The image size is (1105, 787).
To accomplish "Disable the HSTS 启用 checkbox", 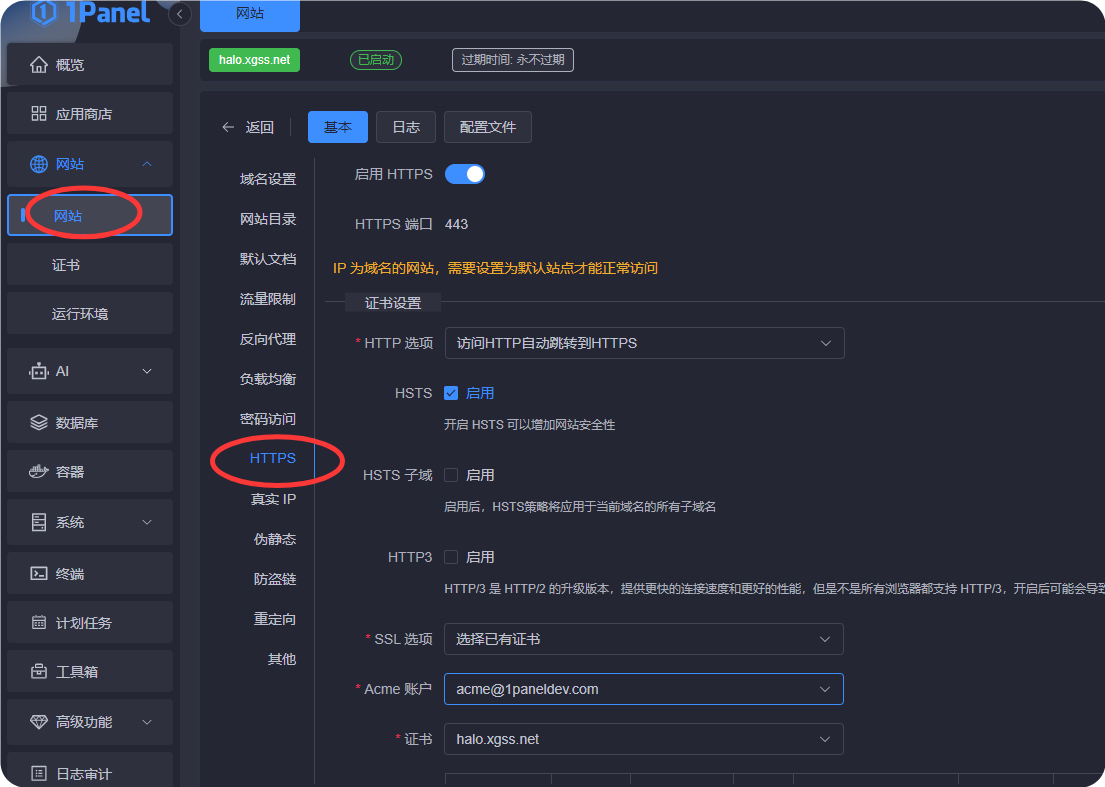I will tap(451, 393).
